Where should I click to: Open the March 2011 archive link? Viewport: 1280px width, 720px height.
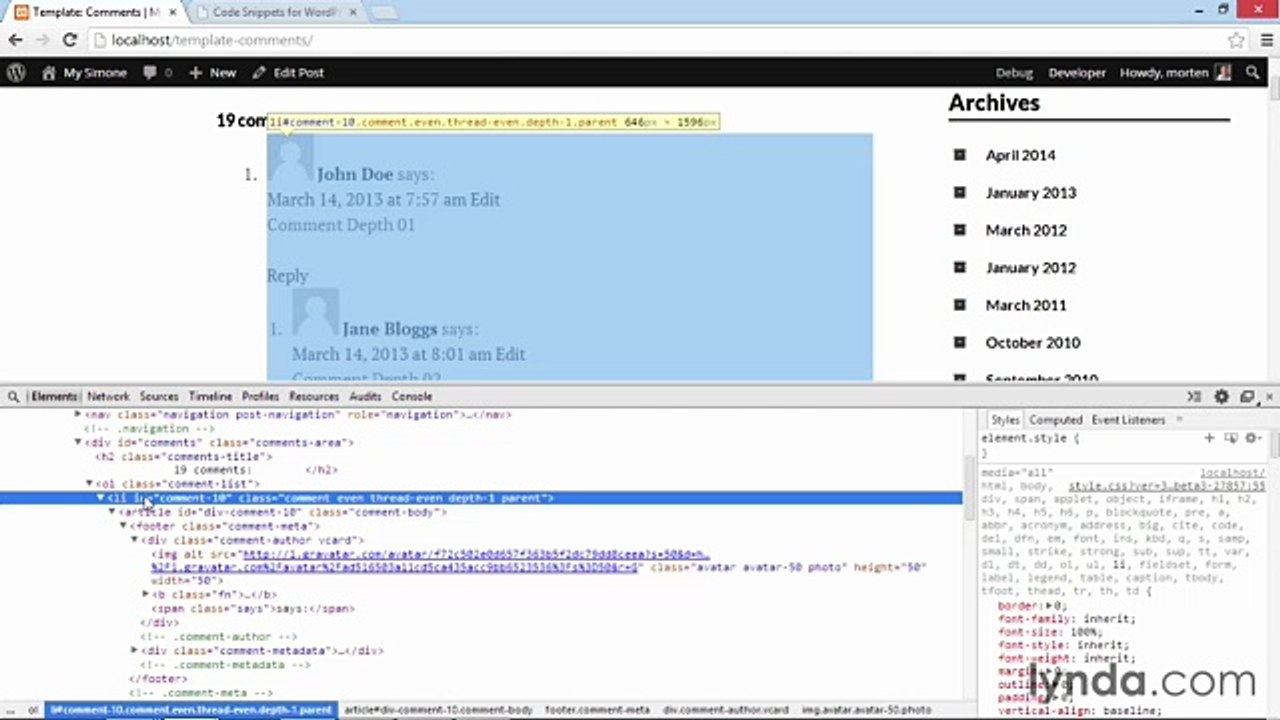click(x=1026, y=305)
